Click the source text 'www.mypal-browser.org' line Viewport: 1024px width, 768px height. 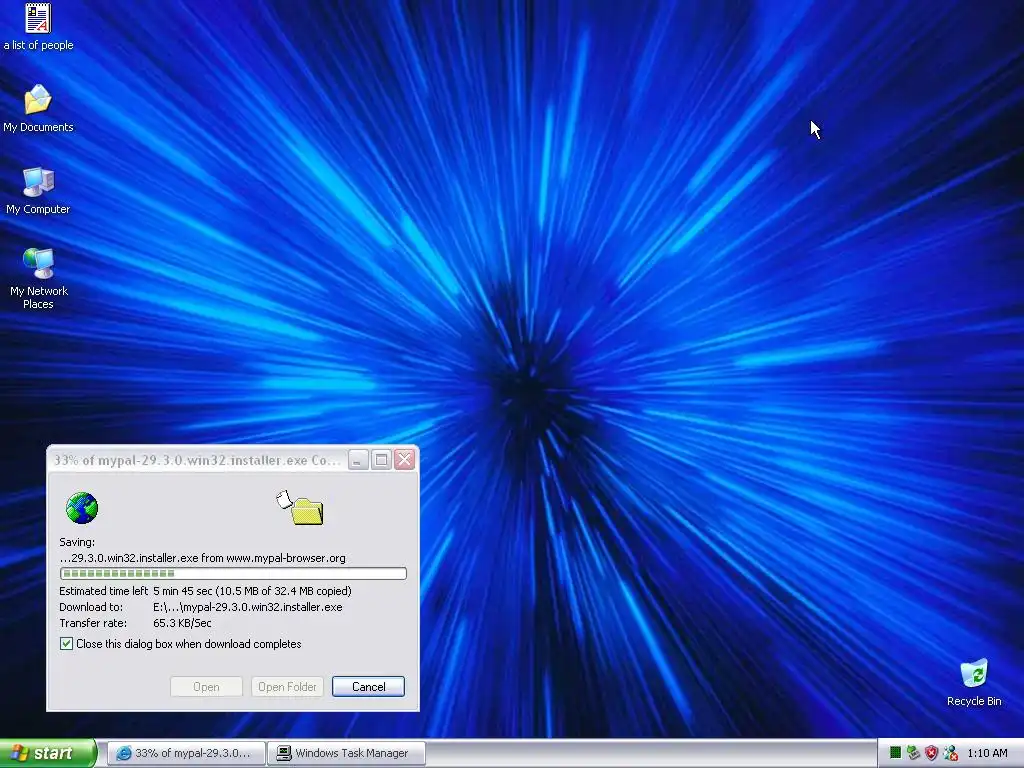[x=202, y=558]
